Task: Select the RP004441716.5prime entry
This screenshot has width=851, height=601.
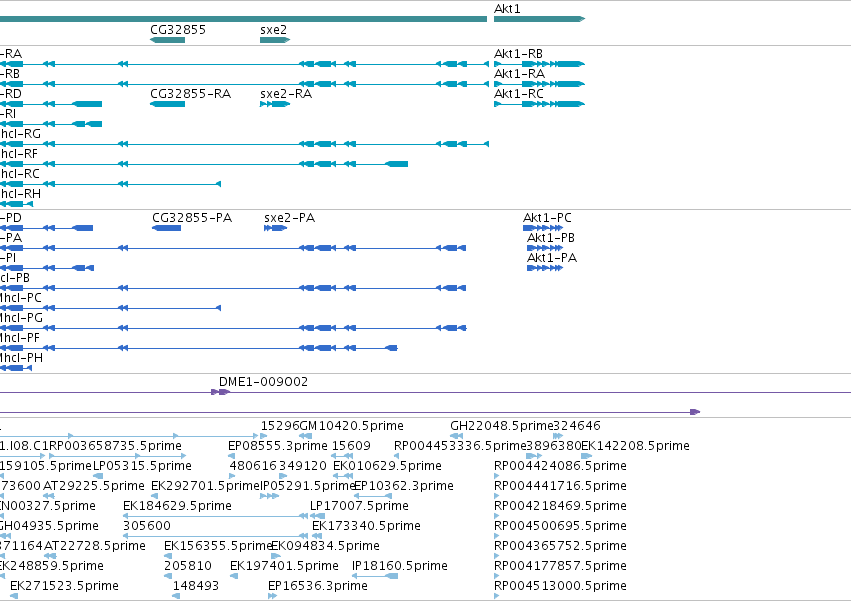Action: [x=560, y=486]
